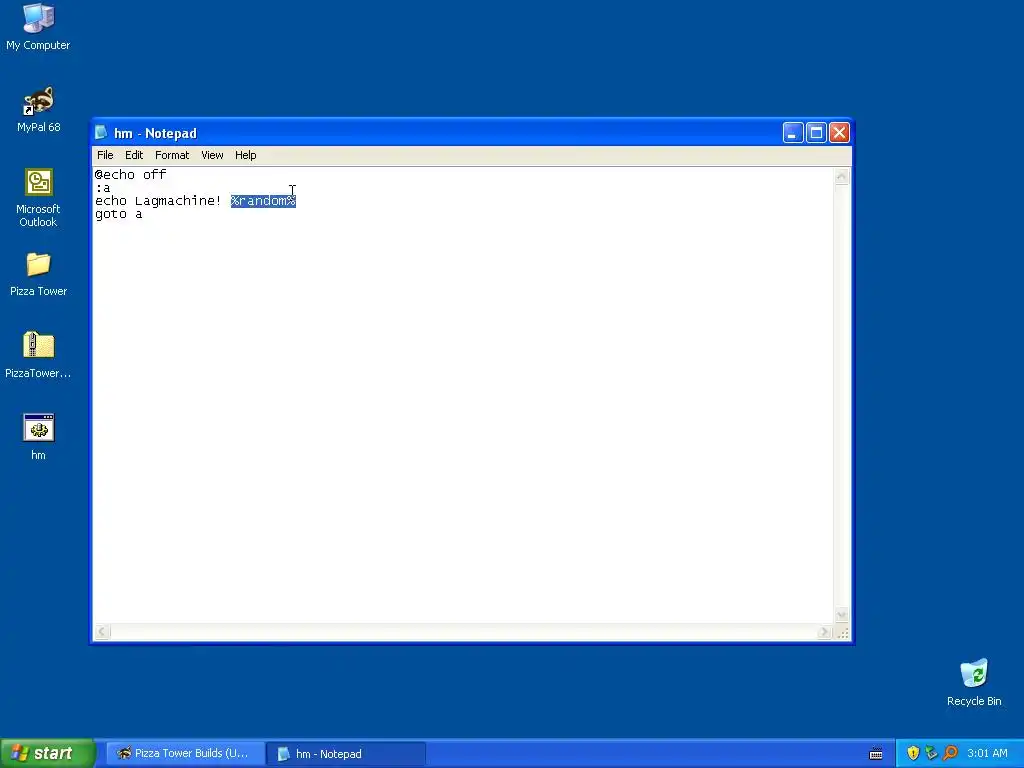Select the MyPal 68 browser shortcut
Viewport: 1024px width, 768px height.
(x=39, y=110)
